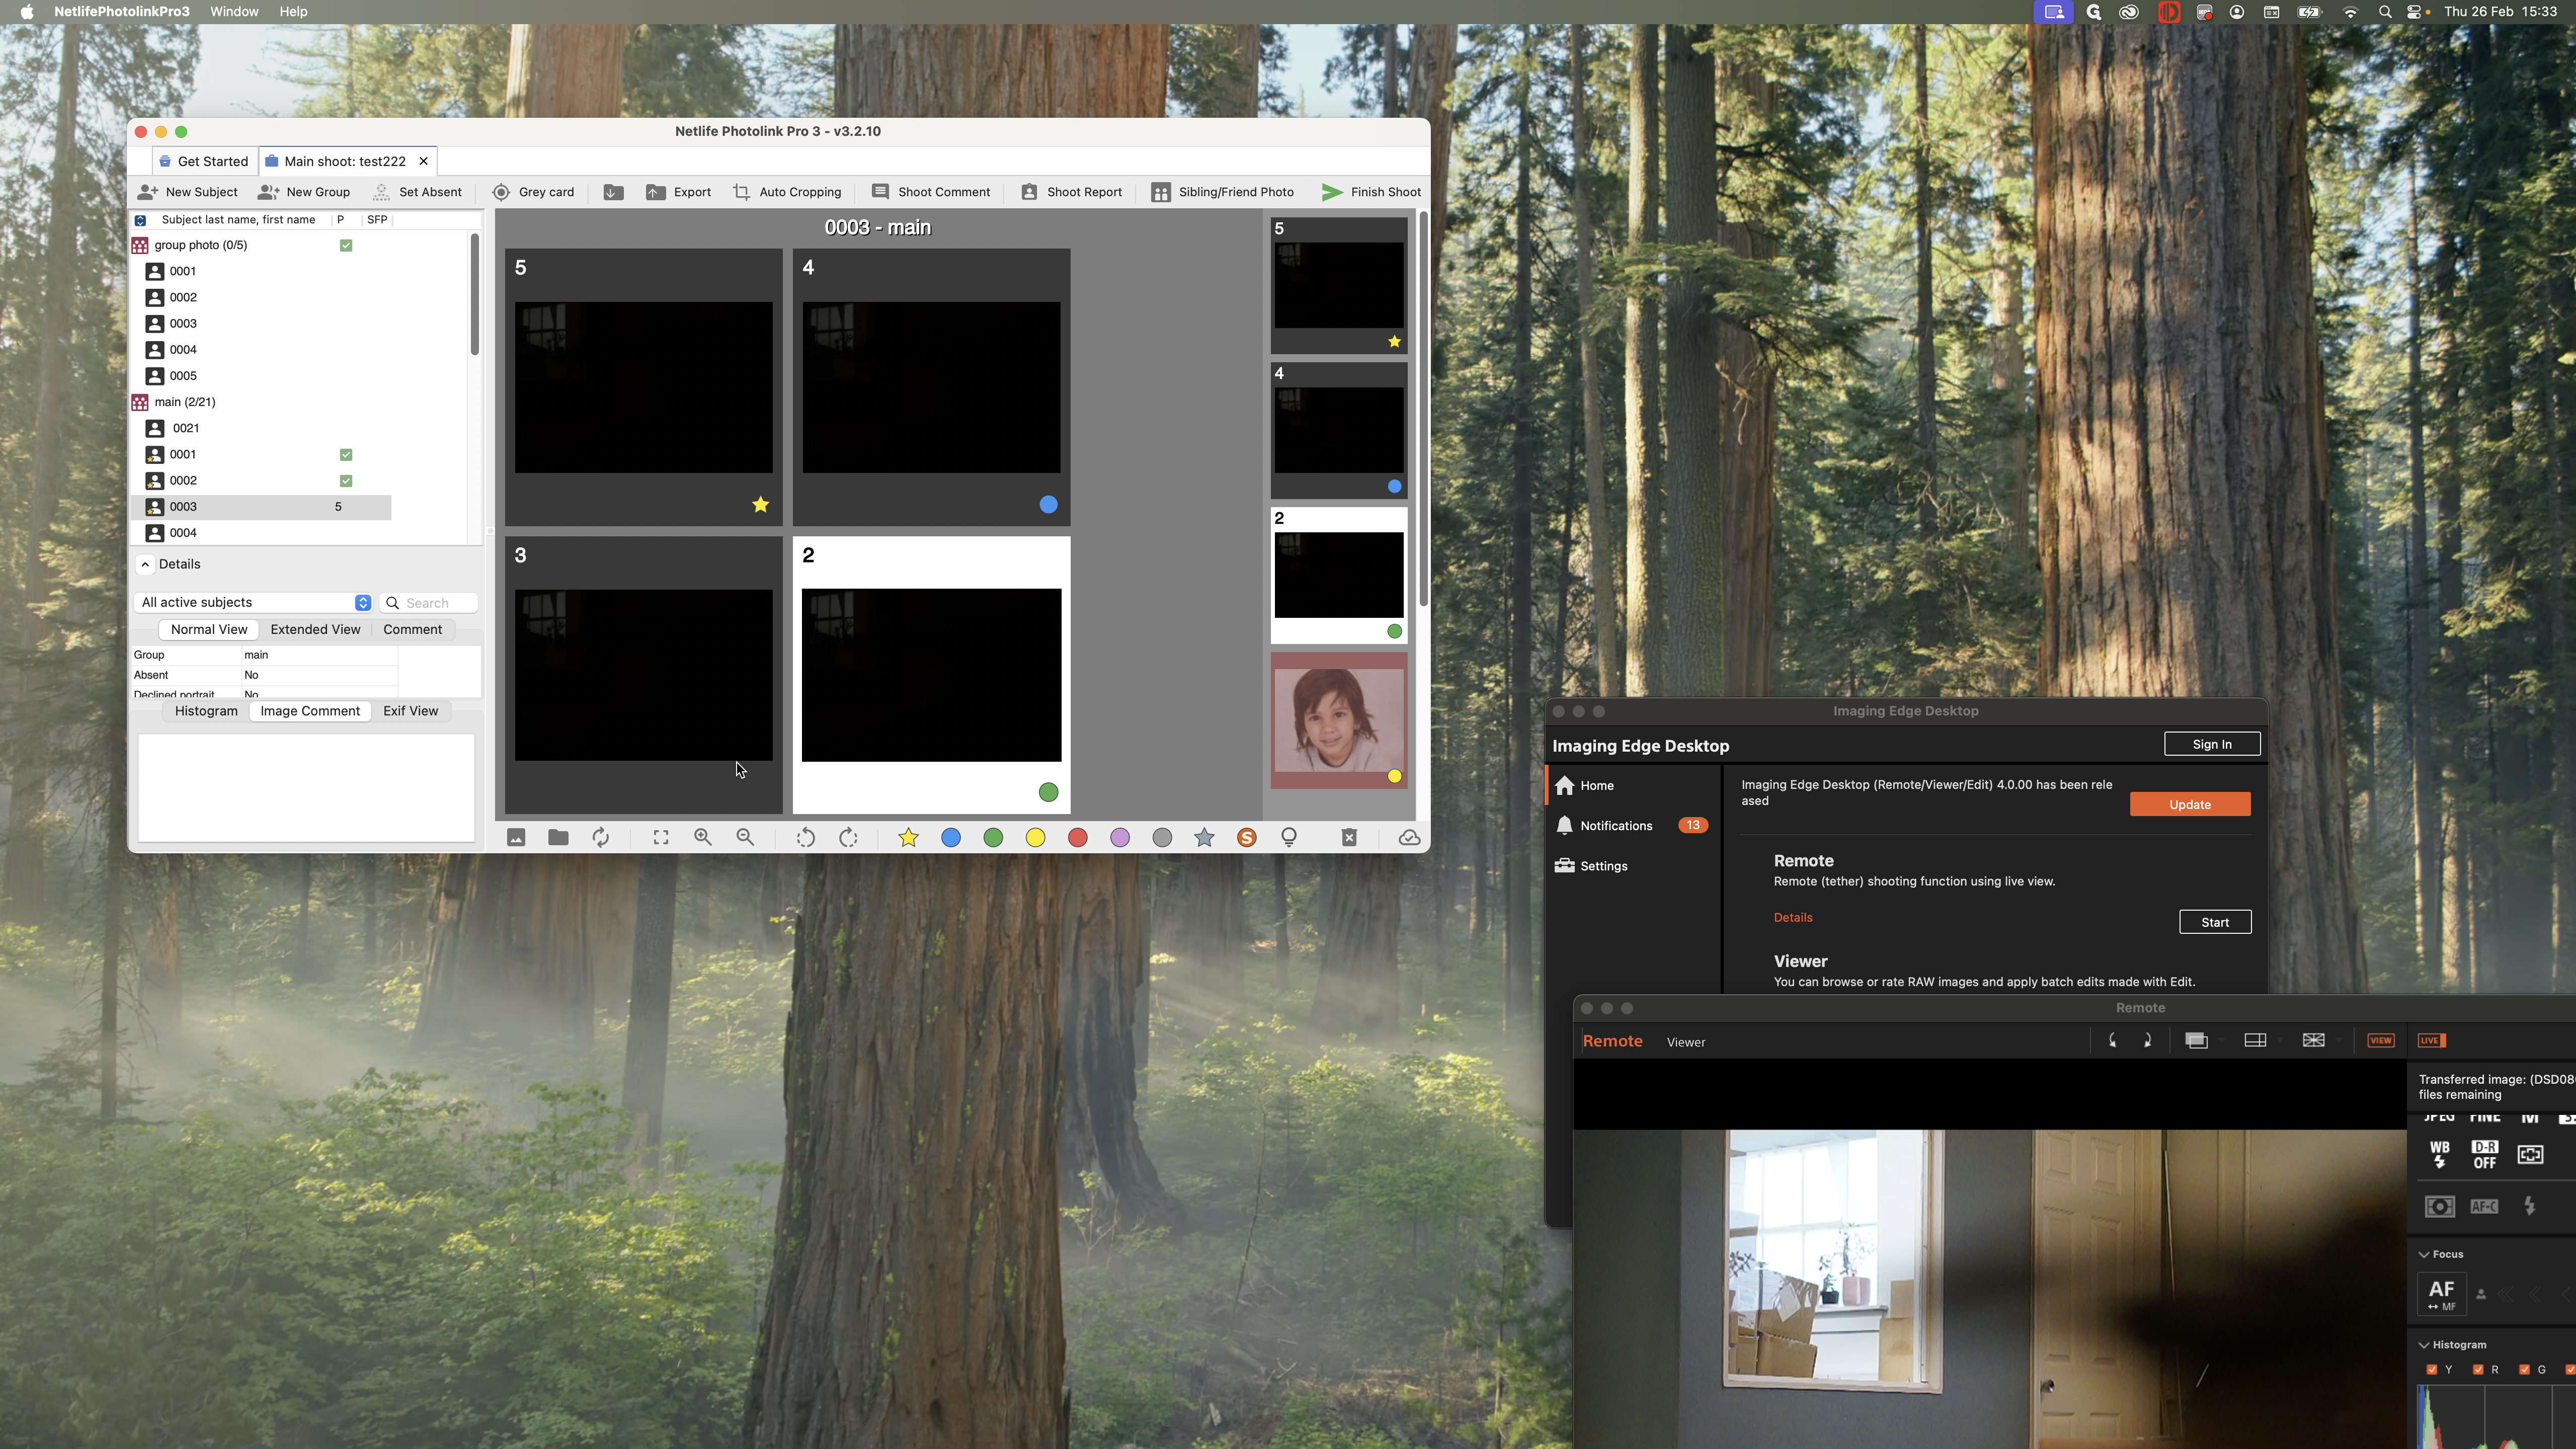Mark image with red color label
The width and height of the screenshot is (2576, 1449).
point(1077,838)
